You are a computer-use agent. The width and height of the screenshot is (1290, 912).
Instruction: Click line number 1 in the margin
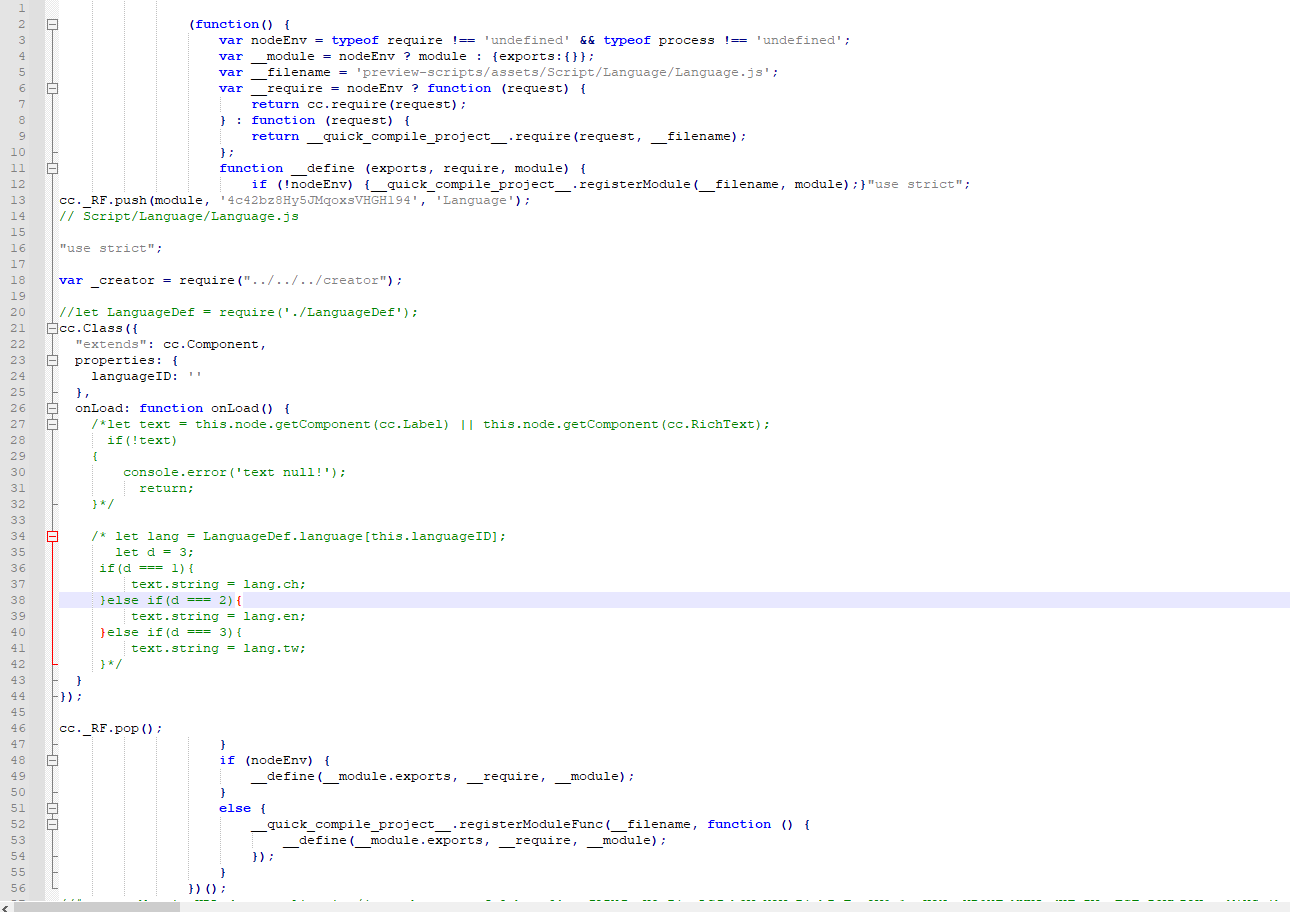22,8
